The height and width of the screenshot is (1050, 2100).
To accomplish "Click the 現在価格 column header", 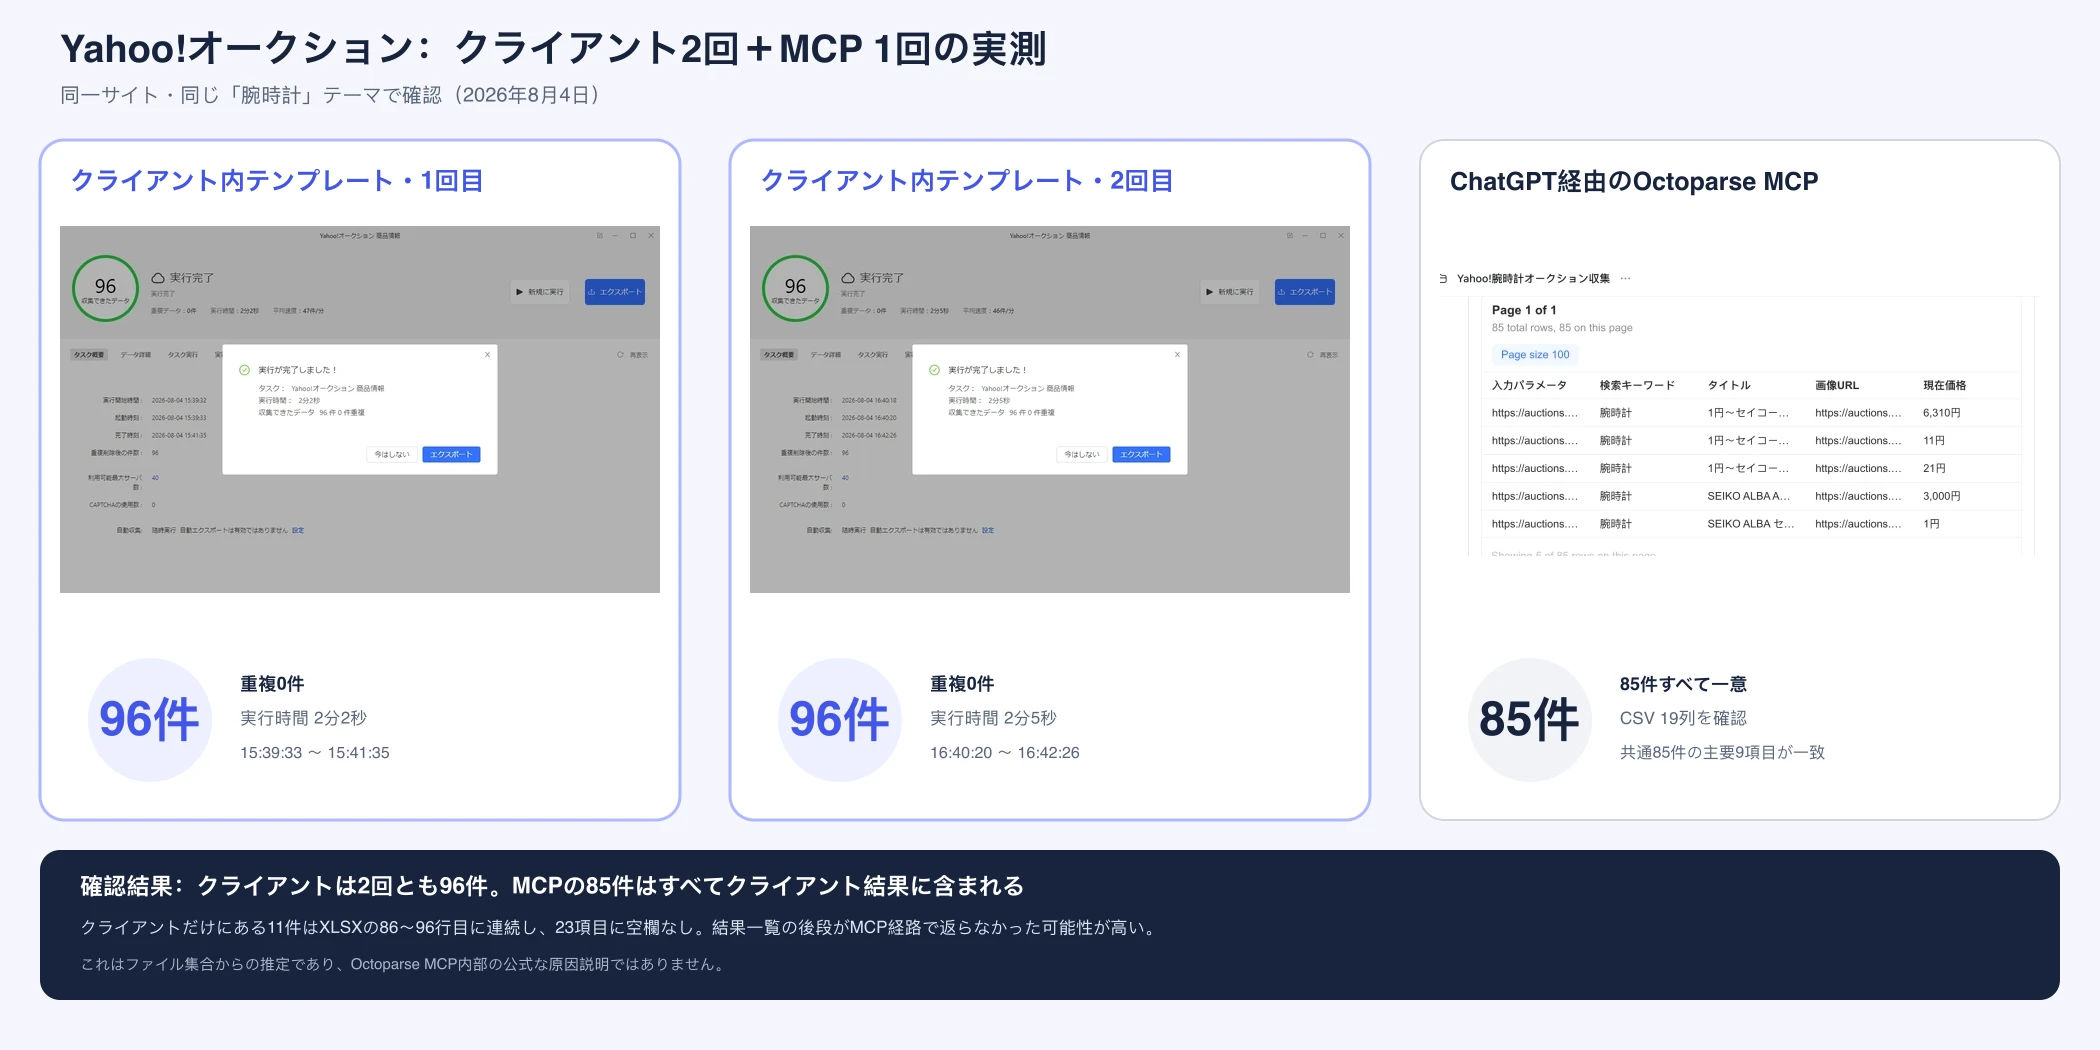I will tap(1944, 385).
